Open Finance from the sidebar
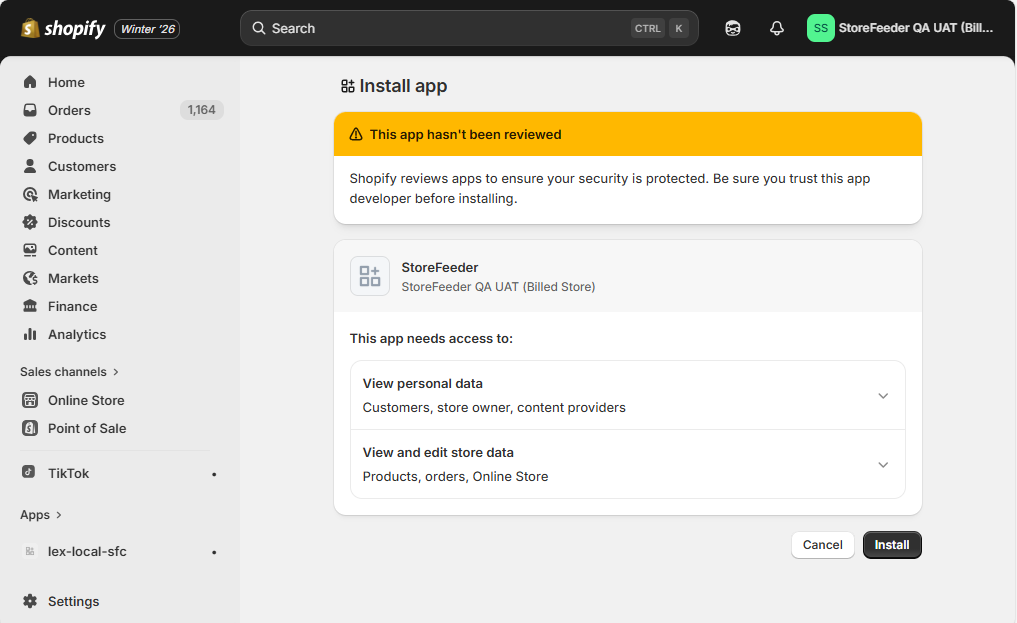 (30, 306)
